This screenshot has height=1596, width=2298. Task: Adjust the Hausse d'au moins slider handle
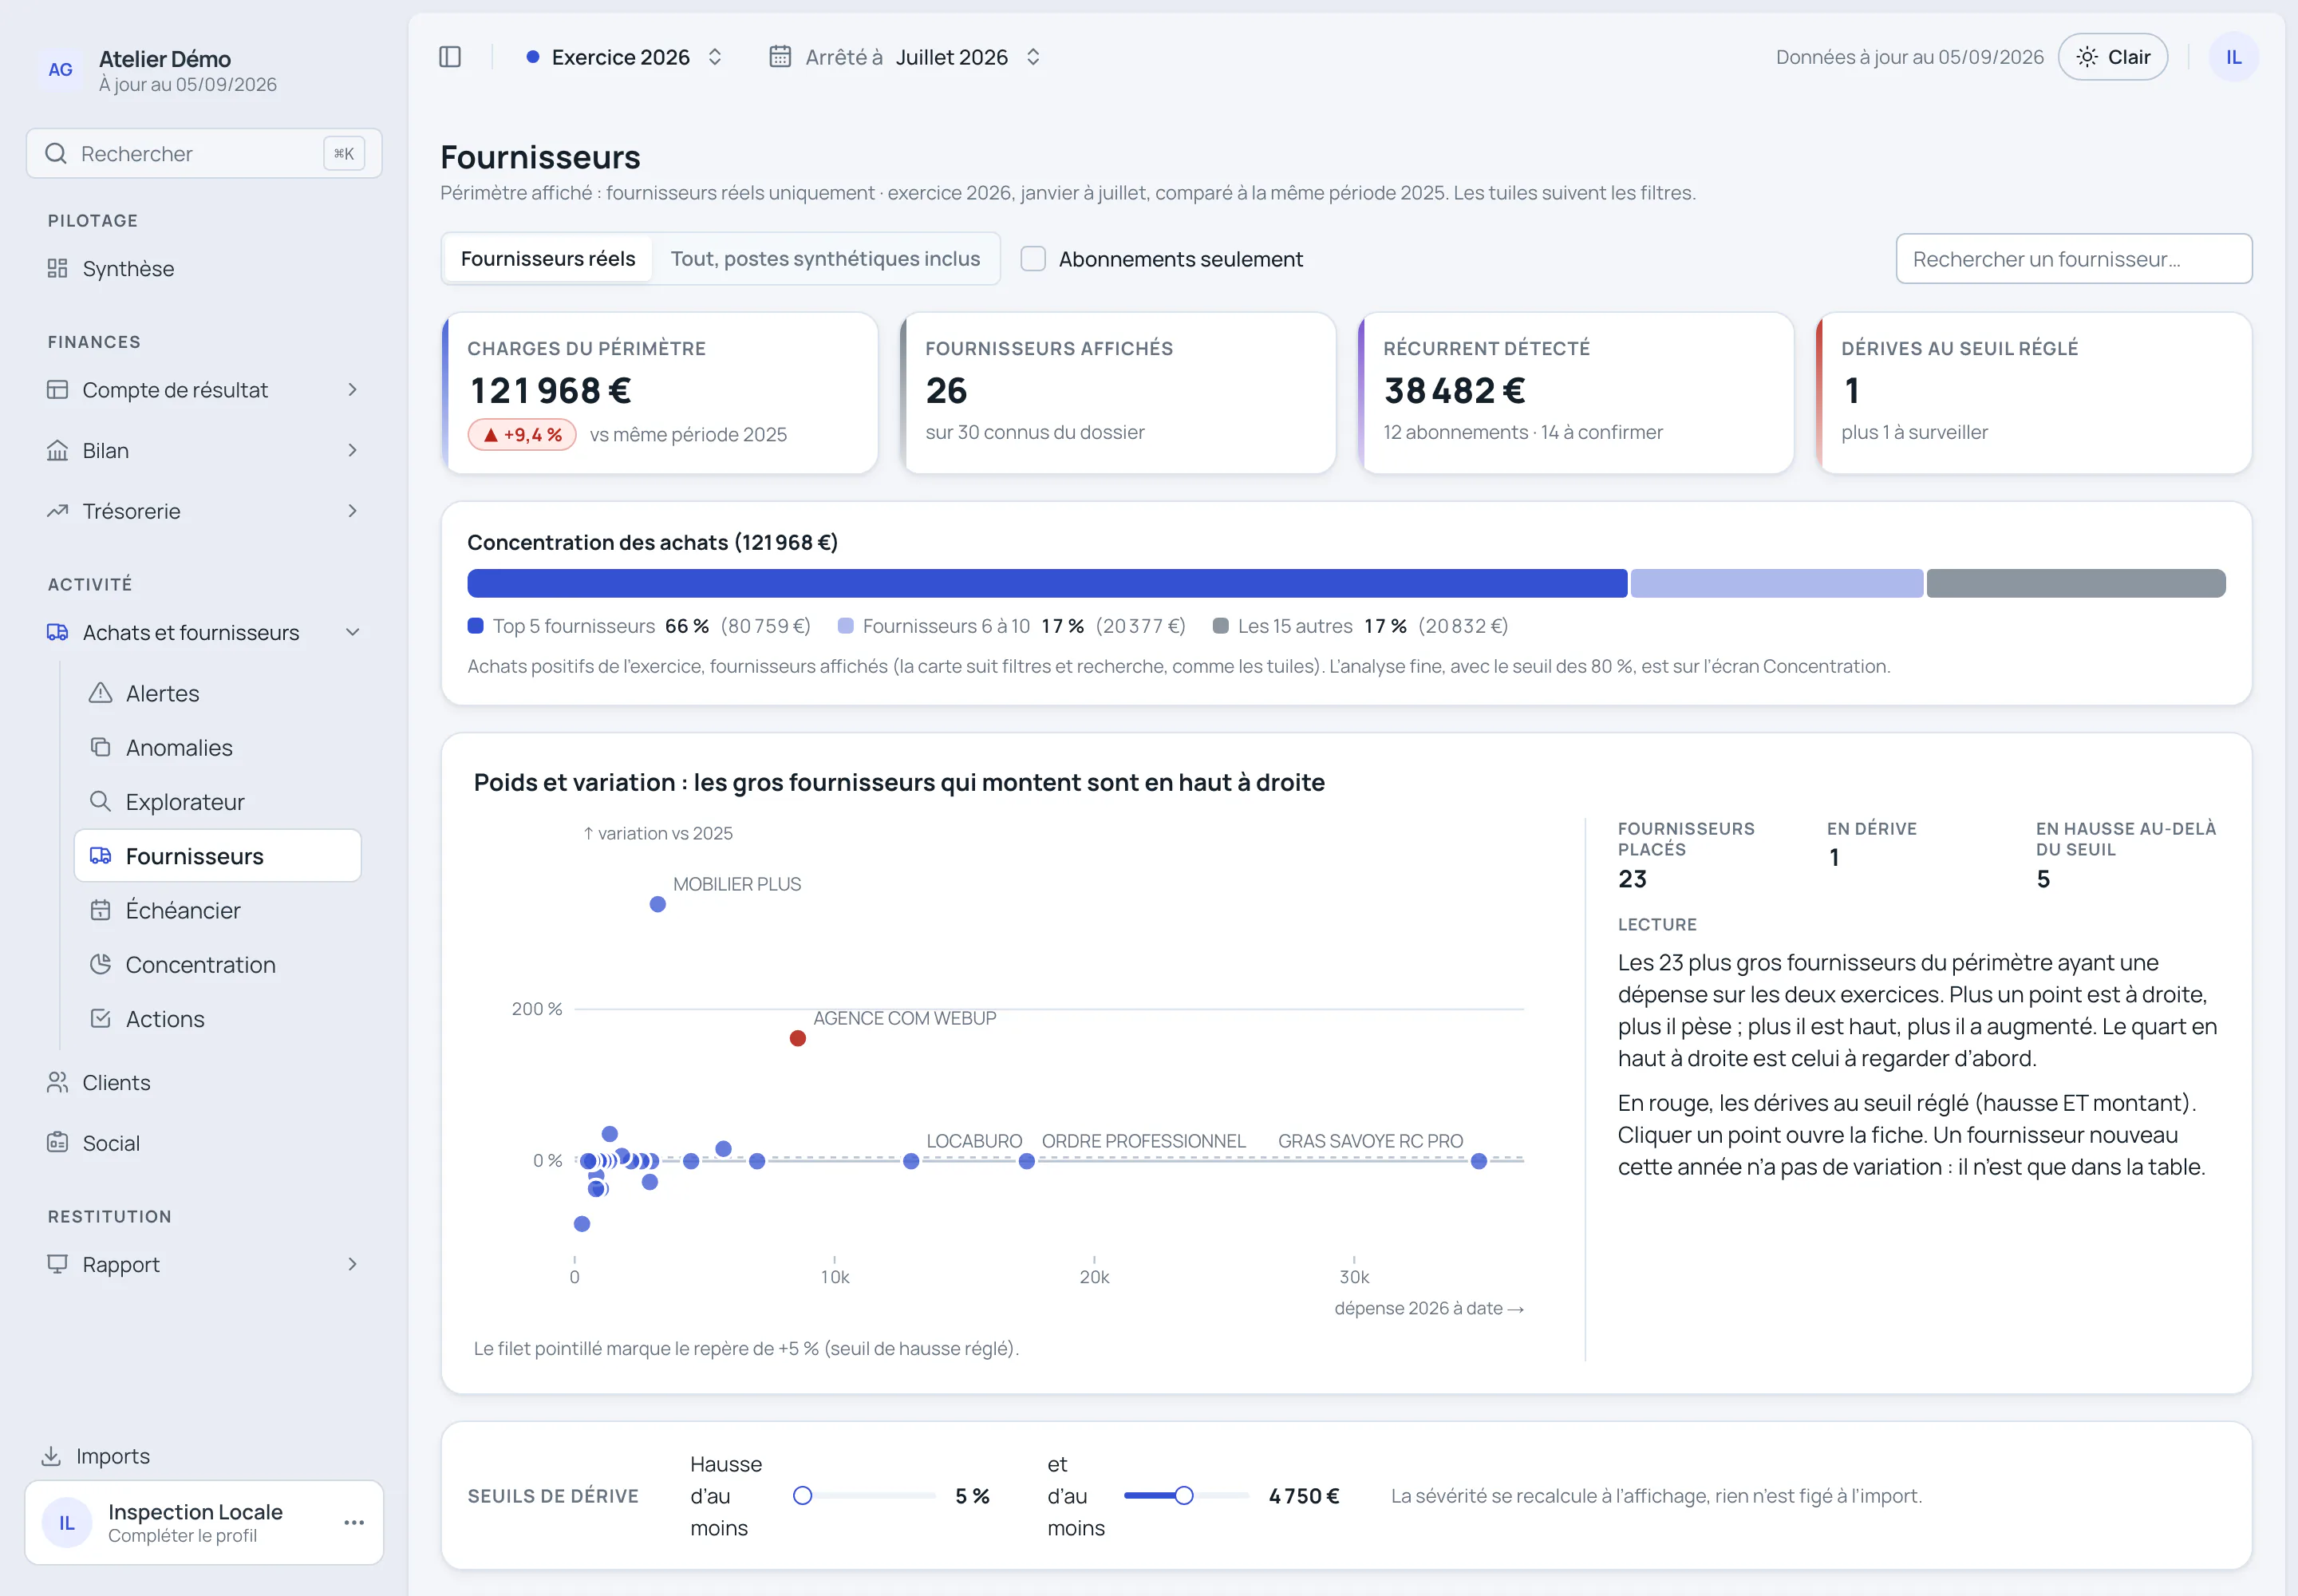point(802,1496)
